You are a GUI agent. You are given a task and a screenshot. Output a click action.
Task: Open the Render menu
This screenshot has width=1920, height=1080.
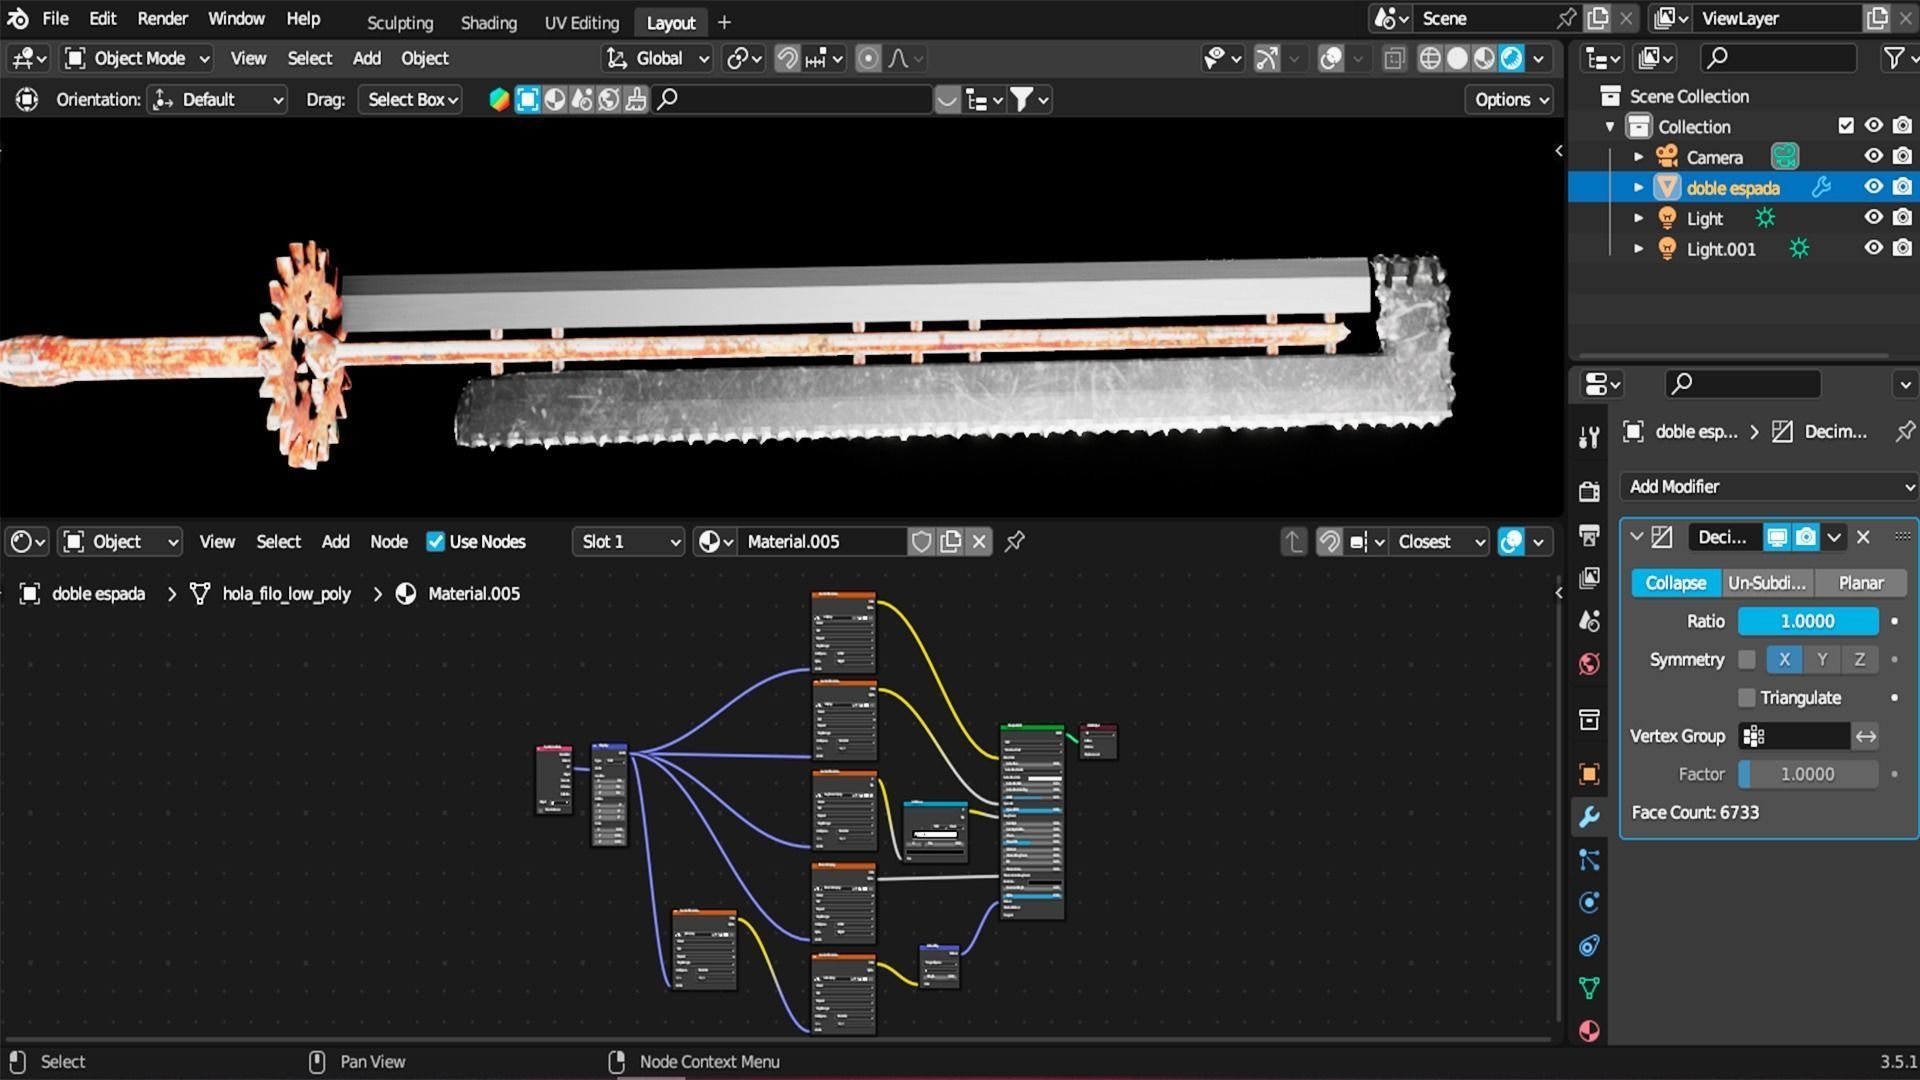coord(162,18)
